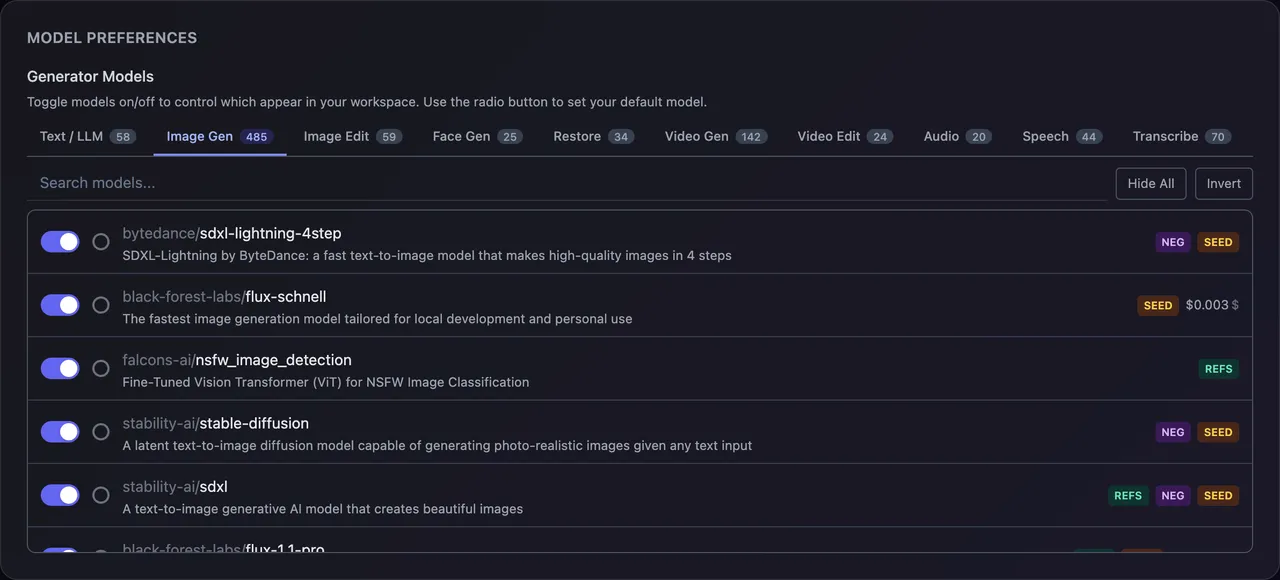This screenshot has height=580, width=1280.
Task: Click the SDXL-Lightning by ByteDance description text
Action: pos(427,256)
